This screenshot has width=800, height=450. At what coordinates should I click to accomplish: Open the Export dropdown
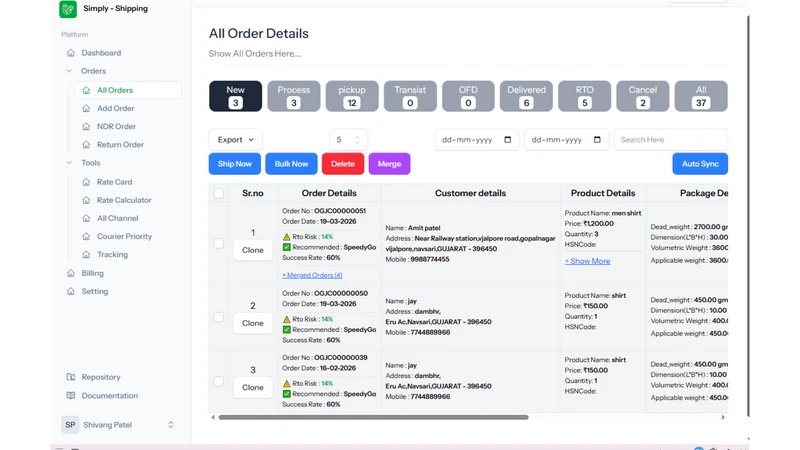point(235,139)
